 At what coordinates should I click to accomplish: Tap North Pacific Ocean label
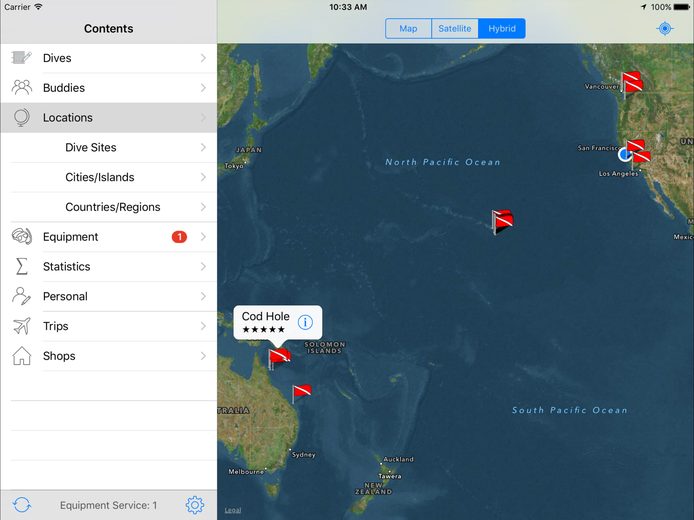[x=443, y=162]
